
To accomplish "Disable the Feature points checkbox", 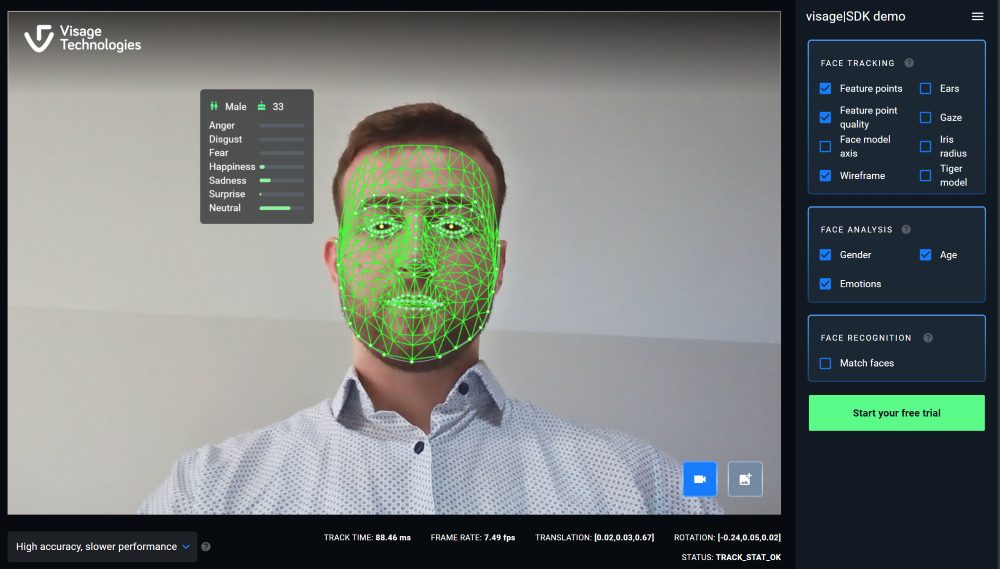I will point(825,89).
